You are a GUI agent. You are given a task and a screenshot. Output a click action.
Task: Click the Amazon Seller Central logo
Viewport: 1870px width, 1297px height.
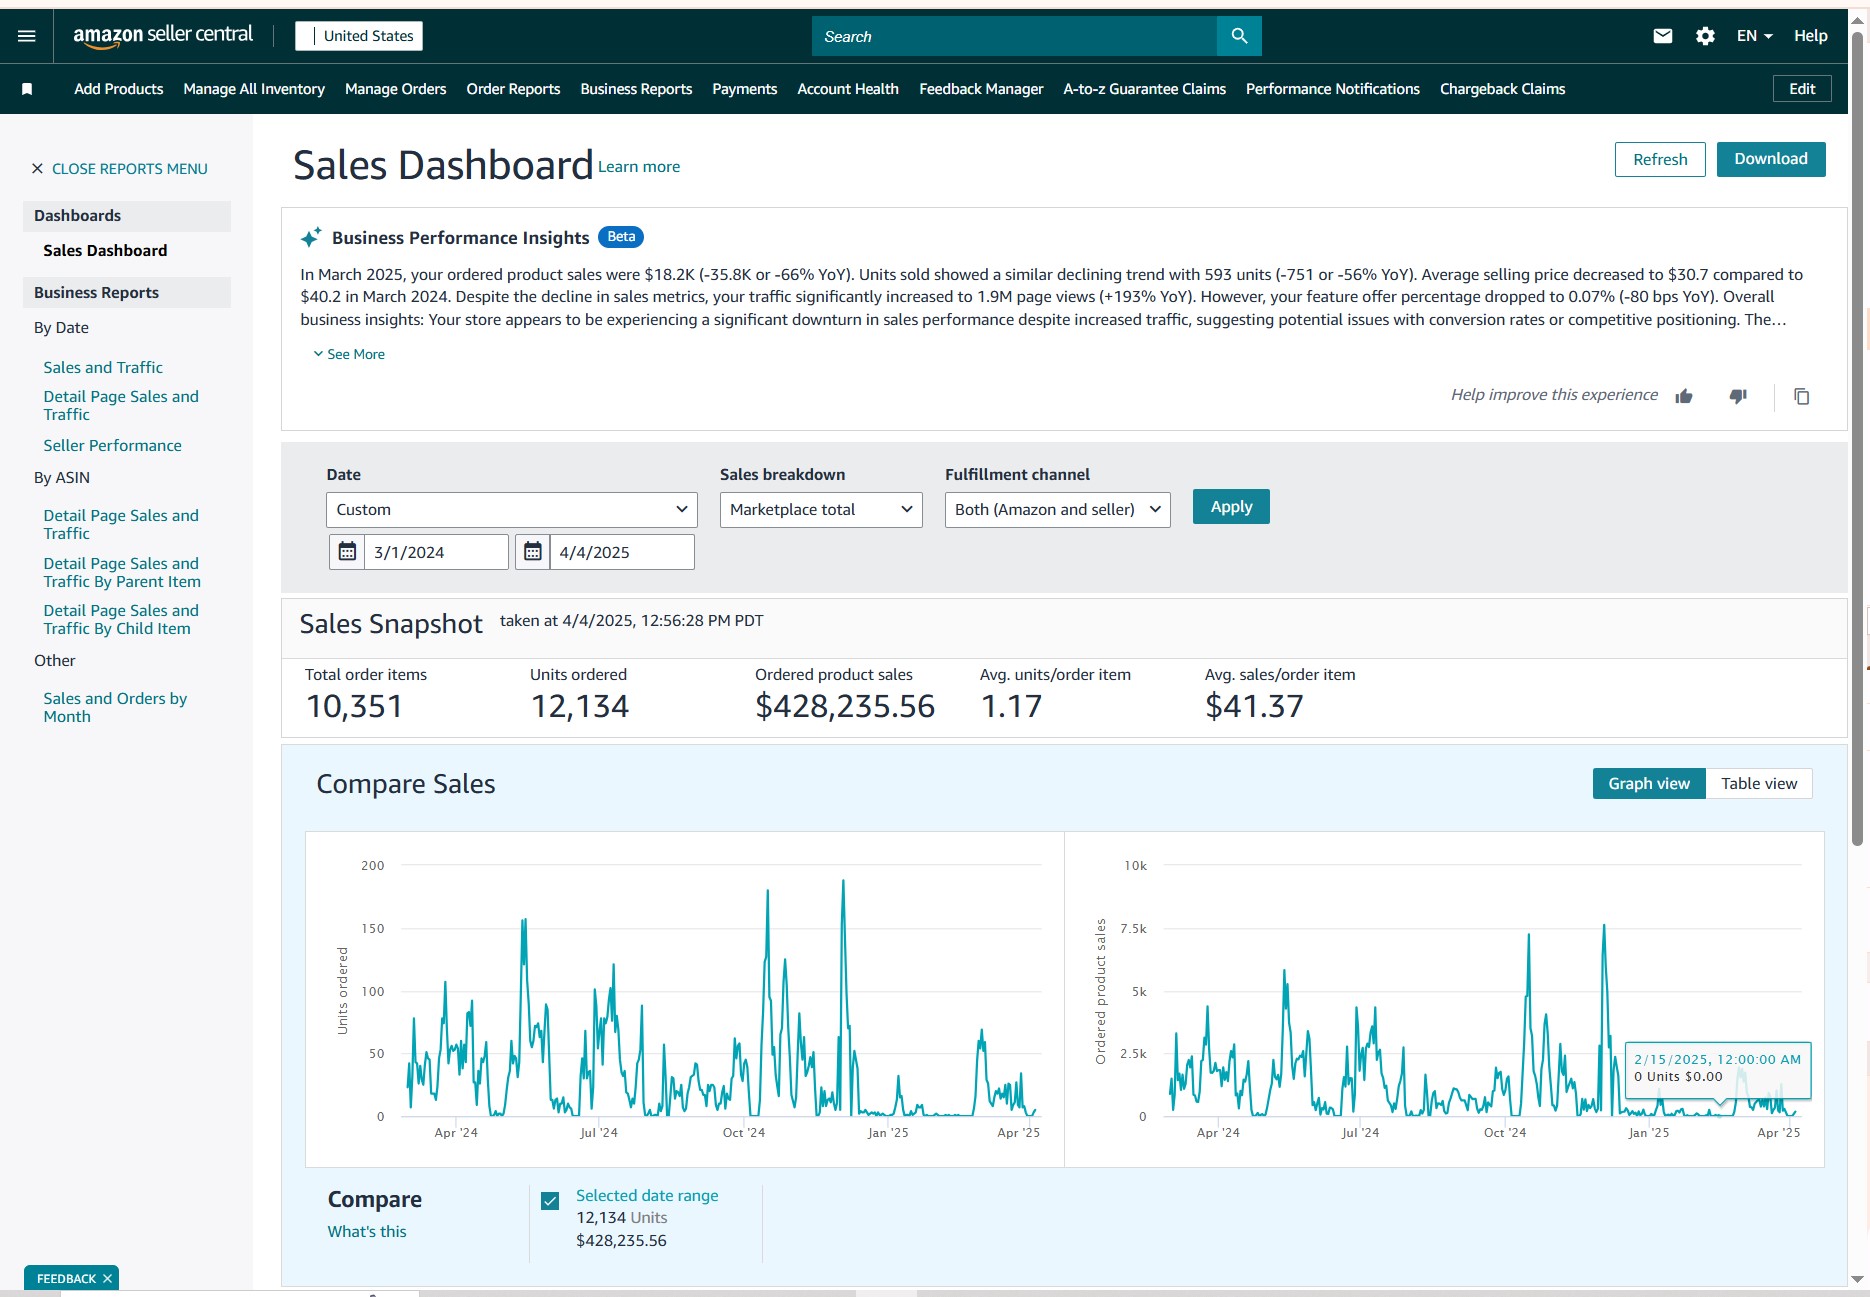click(163, 35)
